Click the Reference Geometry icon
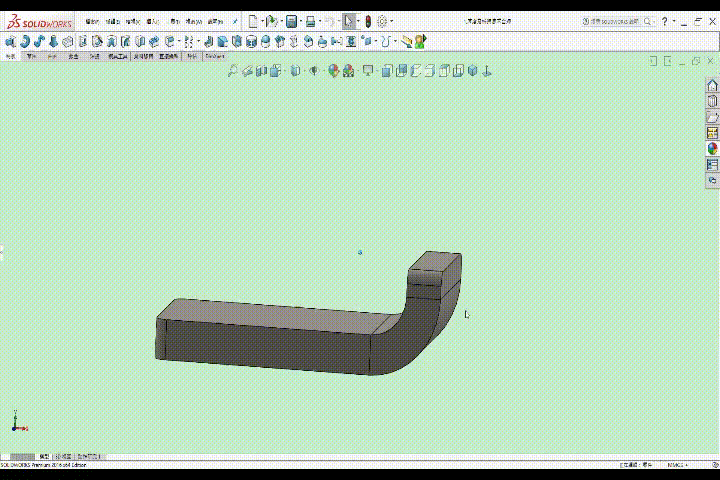Screen dimensions: 720x480 pos(366,42)
